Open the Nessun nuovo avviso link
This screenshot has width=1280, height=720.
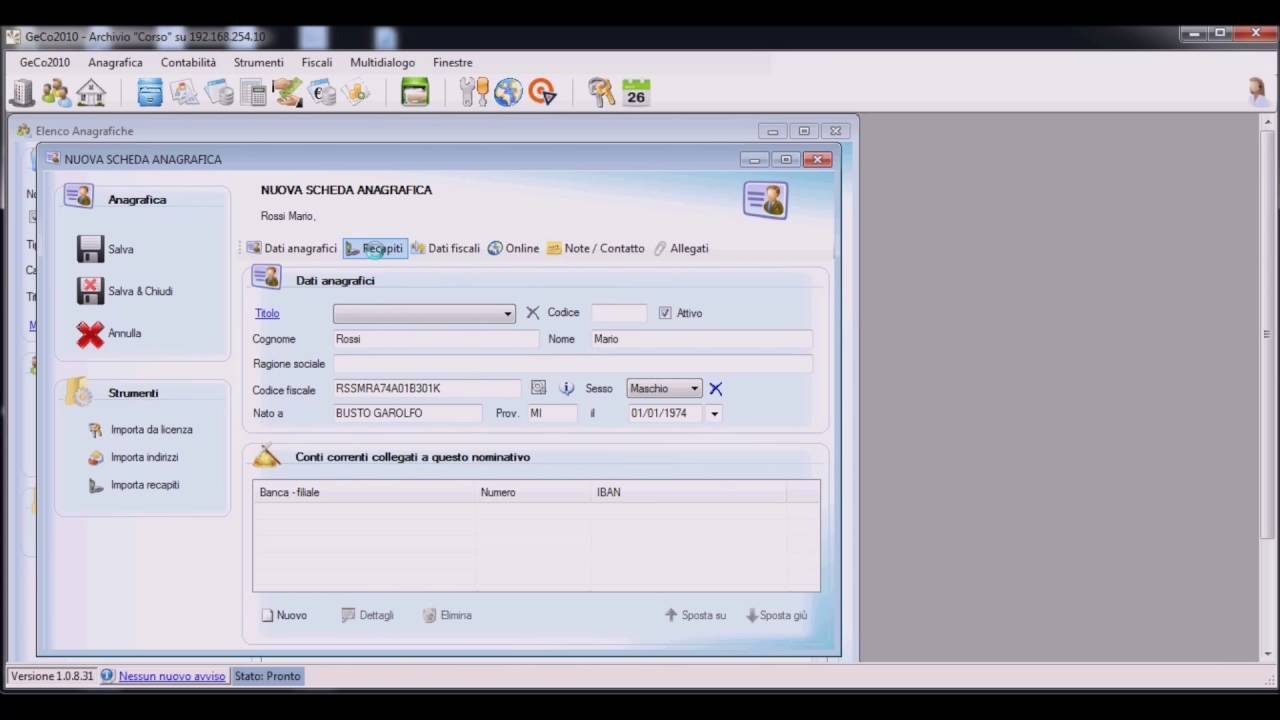tap(172, 676)
